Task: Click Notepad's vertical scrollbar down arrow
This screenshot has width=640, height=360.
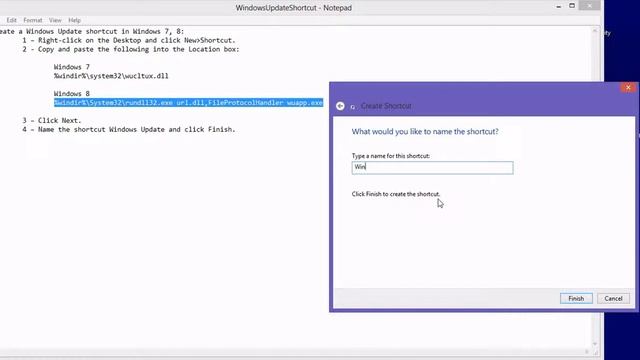Action: click(x=595, y=344)
